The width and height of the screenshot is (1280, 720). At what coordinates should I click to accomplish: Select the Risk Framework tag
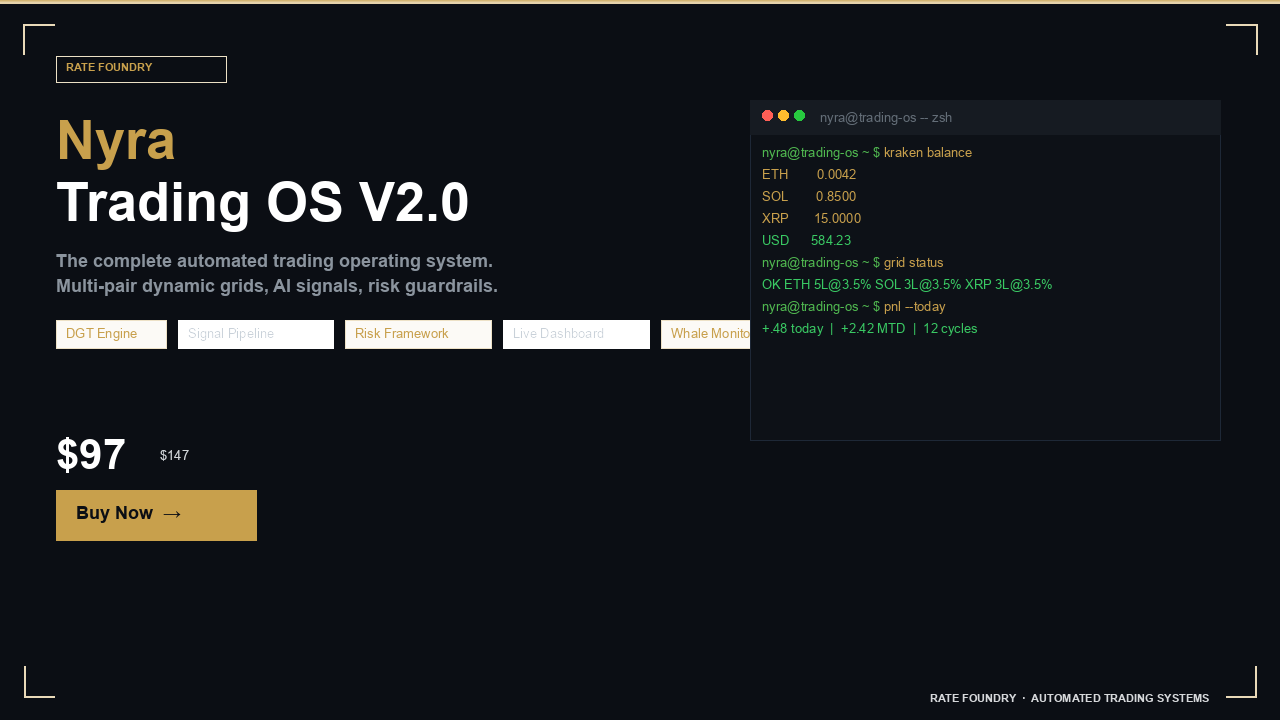[x=418, y=334]
